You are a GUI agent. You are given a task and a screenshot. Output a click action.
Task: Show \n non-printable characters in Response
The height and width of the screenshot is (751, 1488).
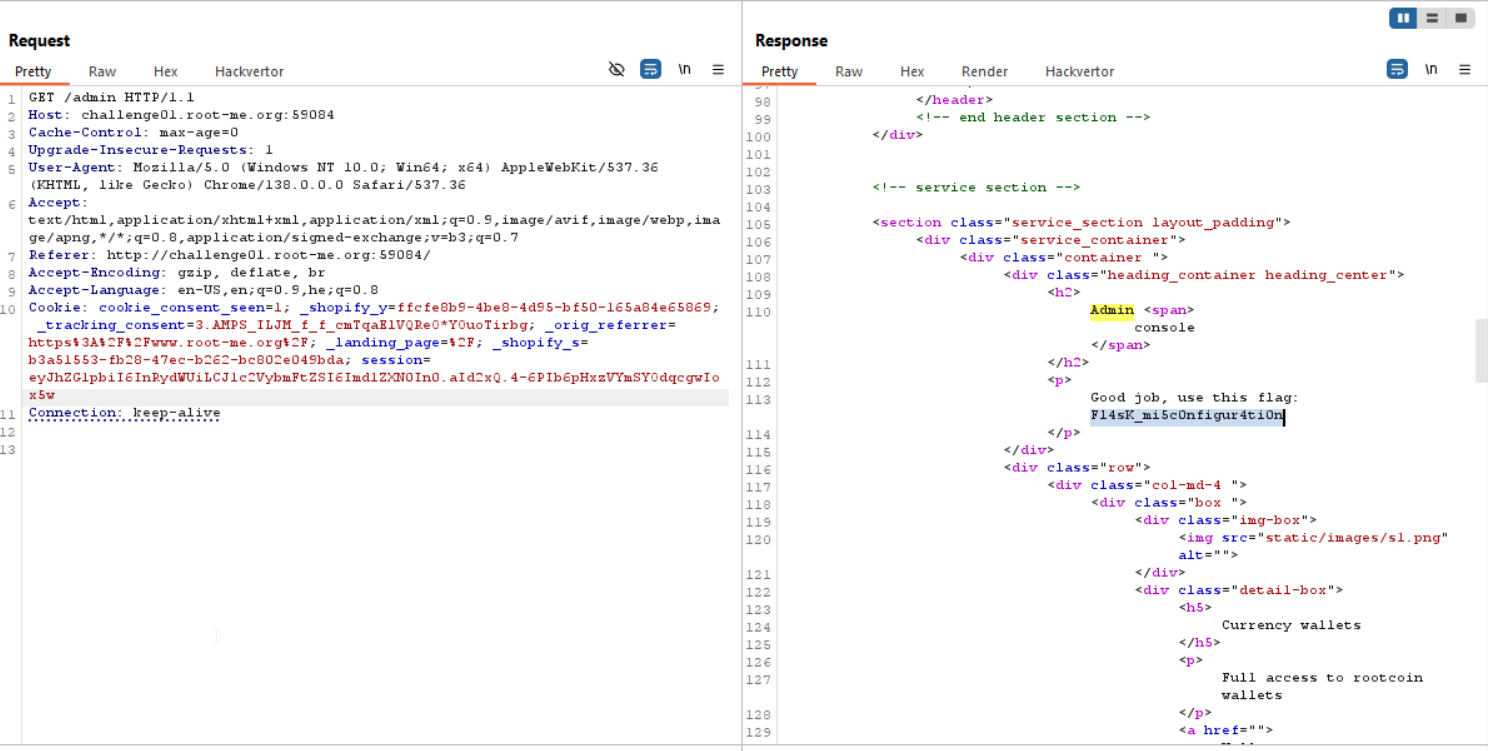[x=1431, y=69]
